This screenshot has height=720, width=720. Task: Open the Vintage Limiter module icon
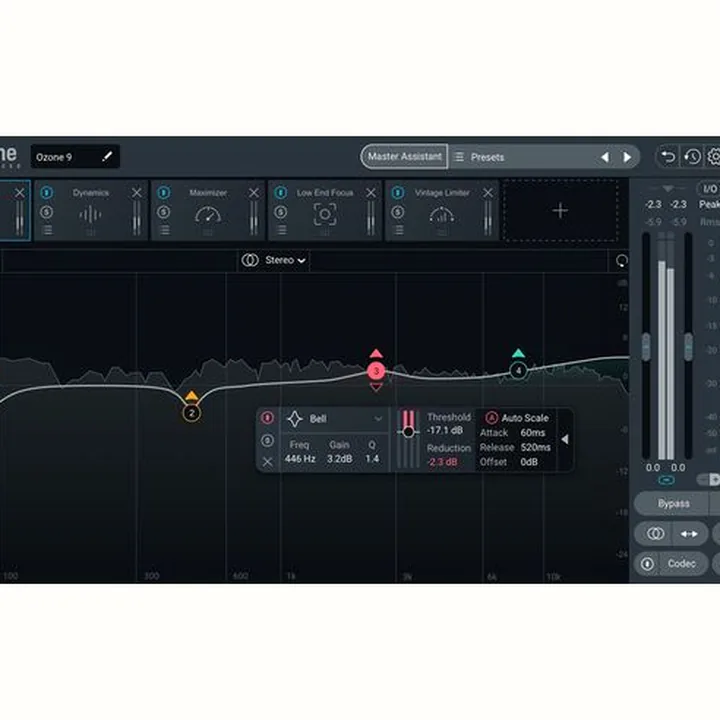(442, 214)
